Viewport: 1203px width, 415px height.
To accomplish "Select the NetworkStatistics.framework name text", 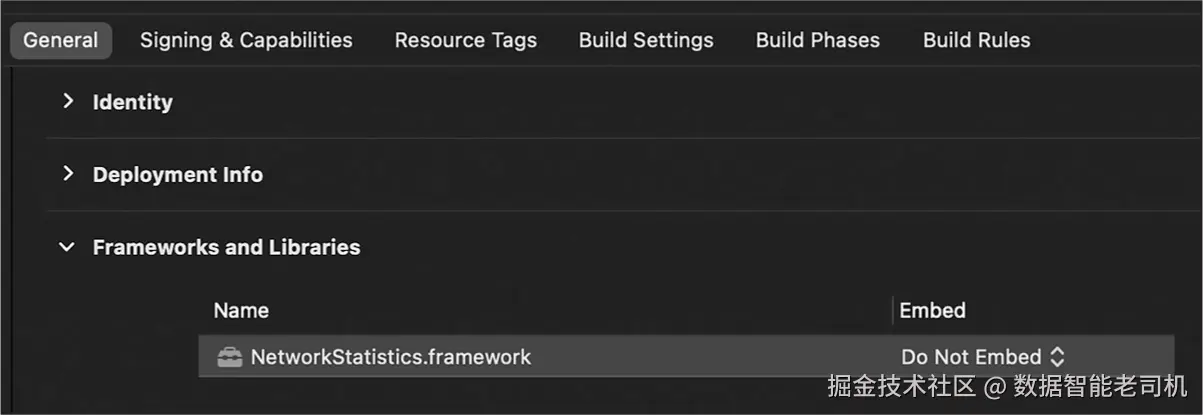I will (390, 357).
